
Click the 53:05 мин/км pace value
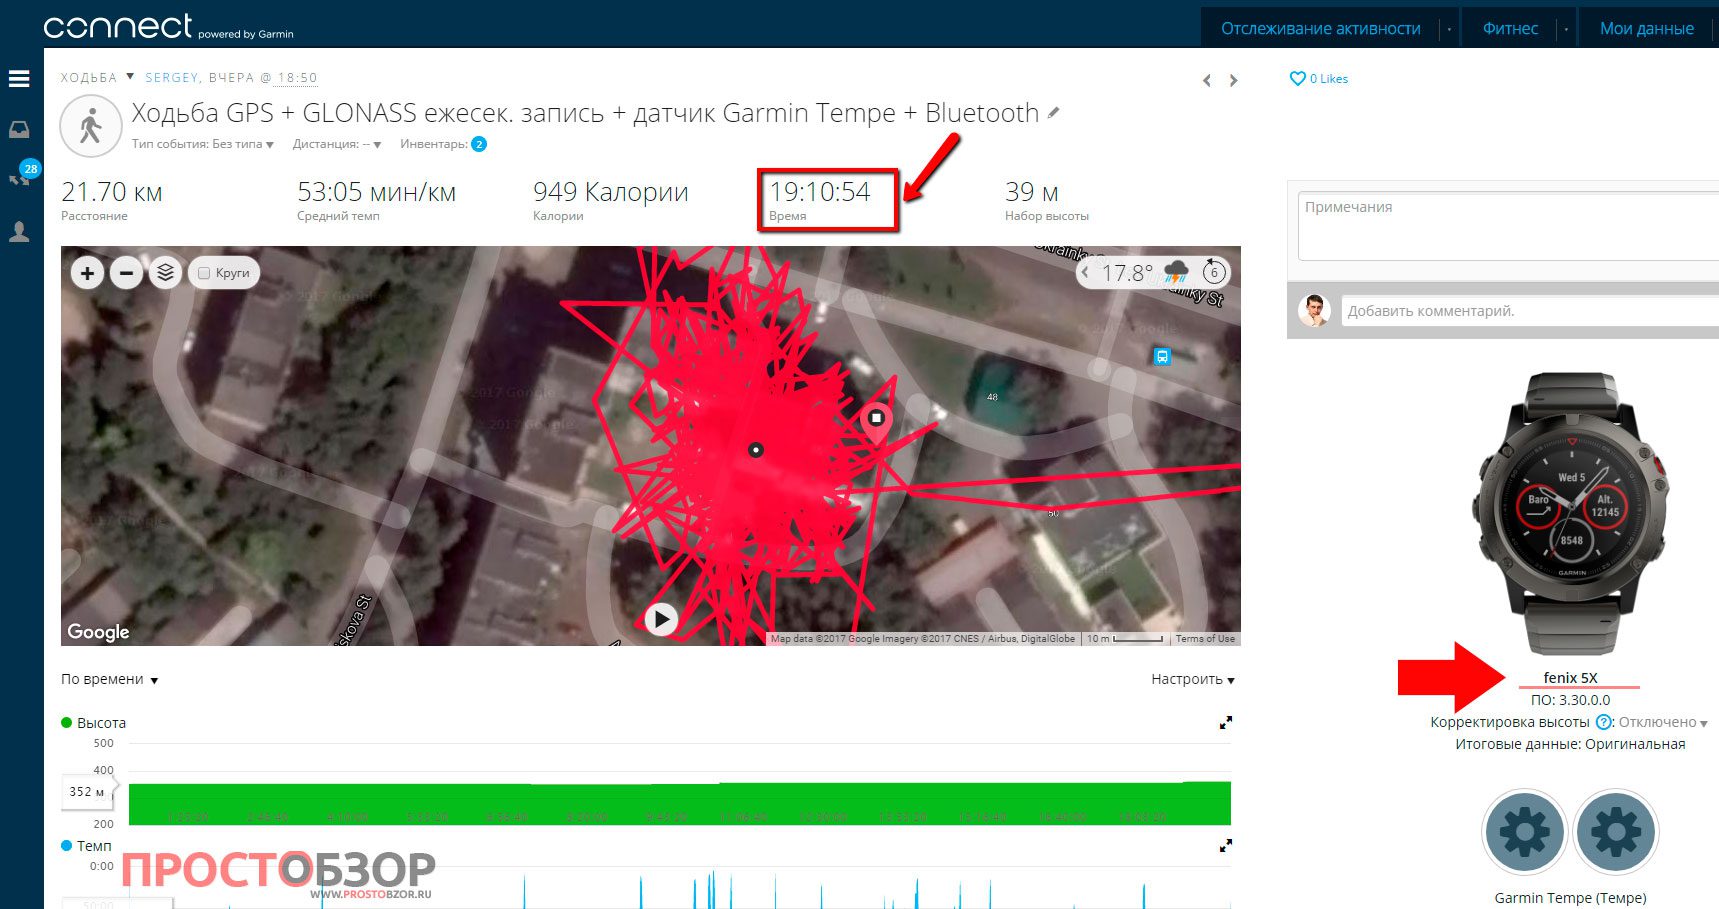point(377,192)
